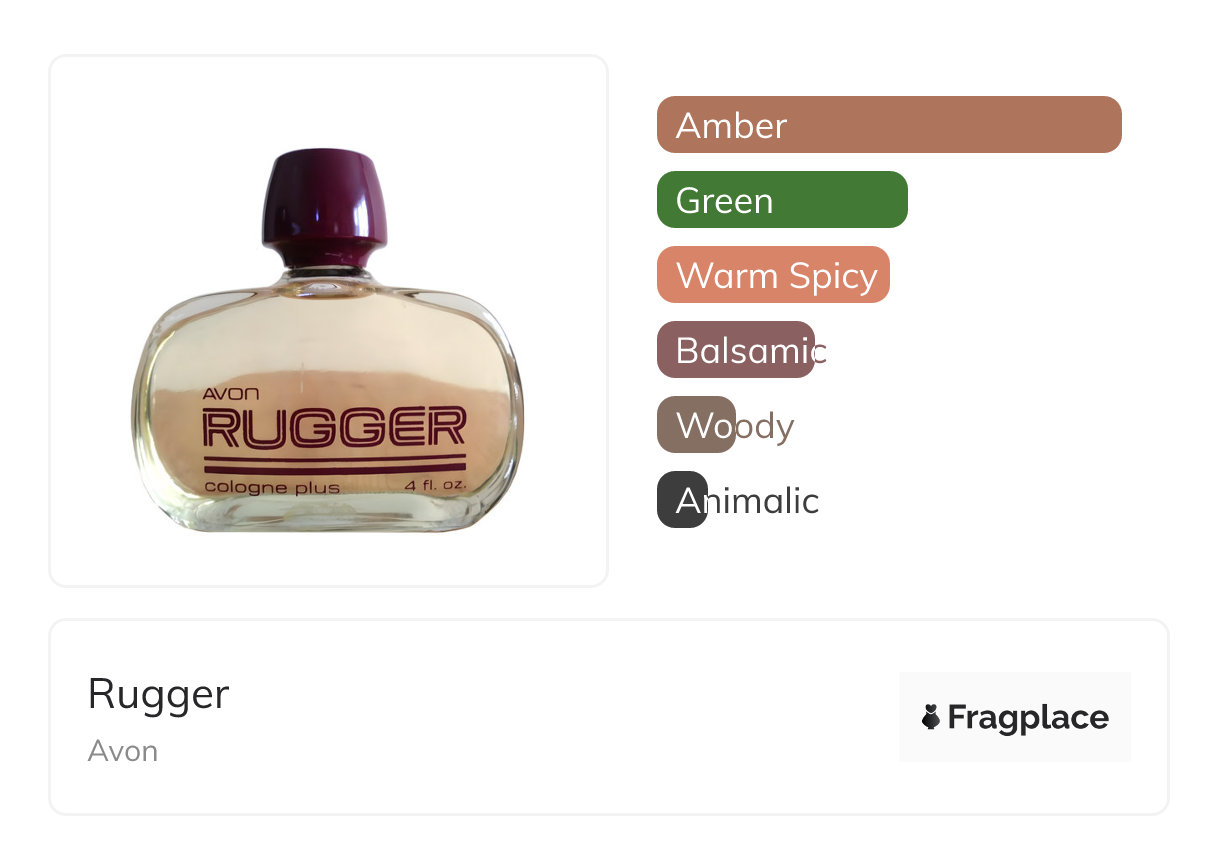Click the 'cologne plus' text on bottle
The image size is (1218, 864).
point(272,488)
